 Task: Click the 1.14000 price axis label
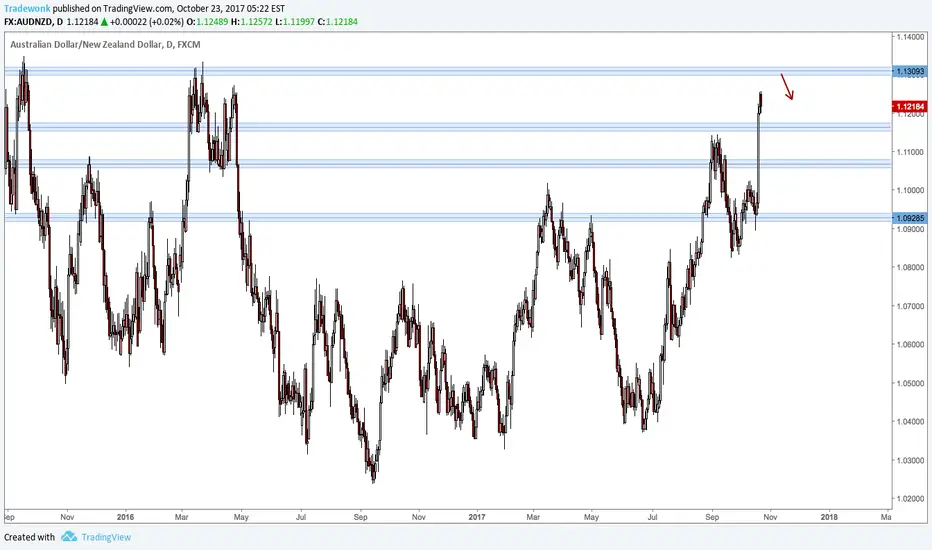click(911, 37)
